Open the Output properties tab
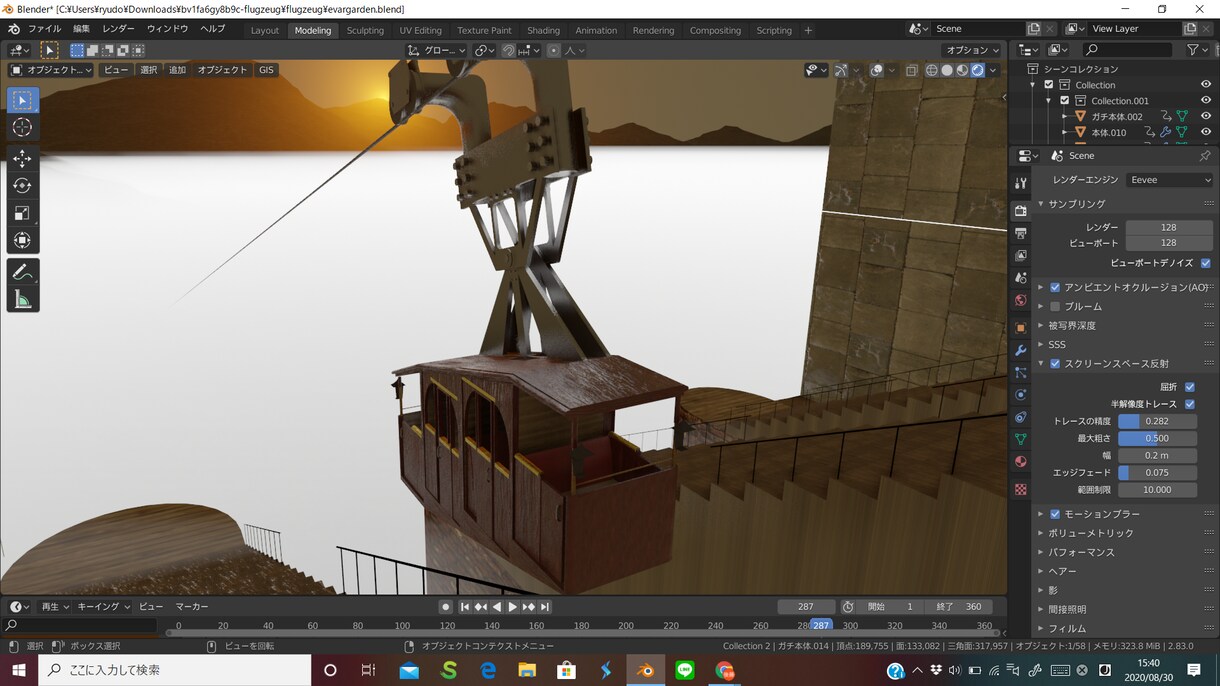 [x=1020, y=234]
